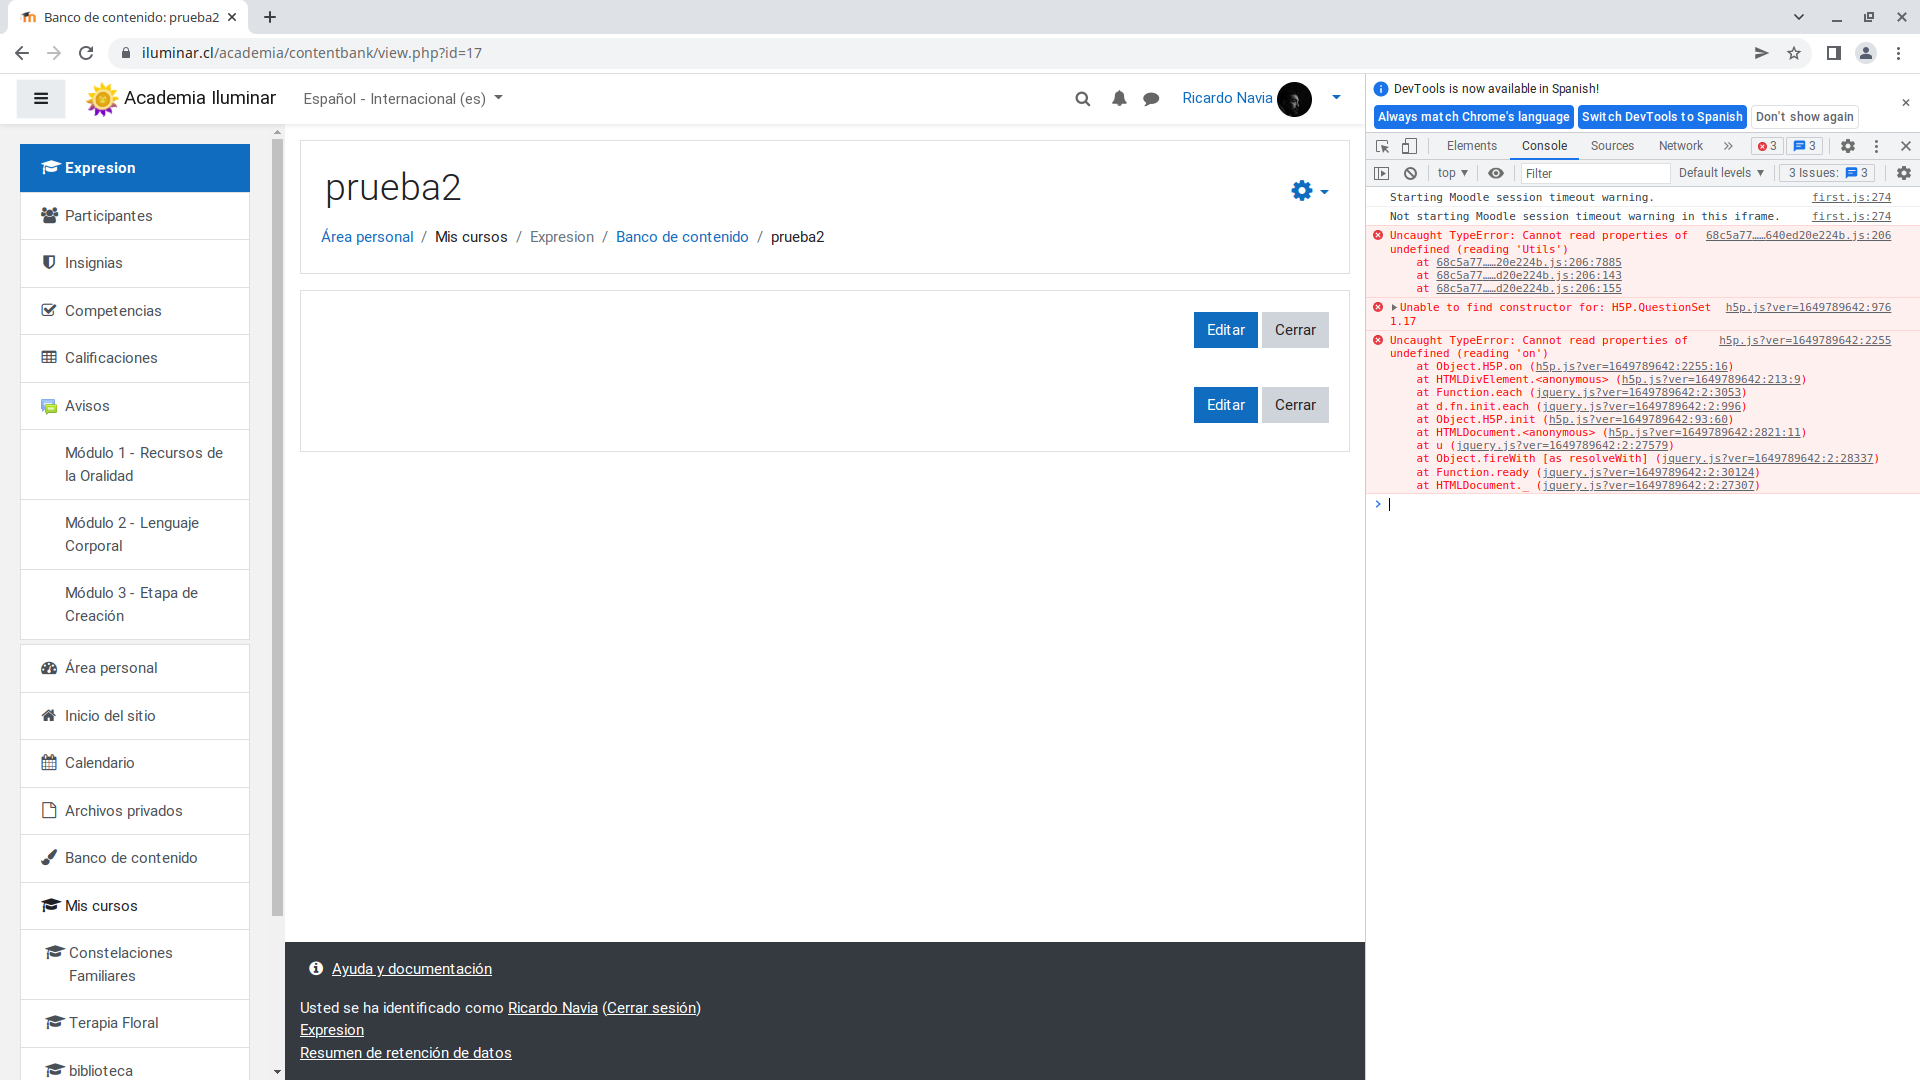Open Competencias in the sidebar
The image size is (1920, 1080).
click(135, 311)
